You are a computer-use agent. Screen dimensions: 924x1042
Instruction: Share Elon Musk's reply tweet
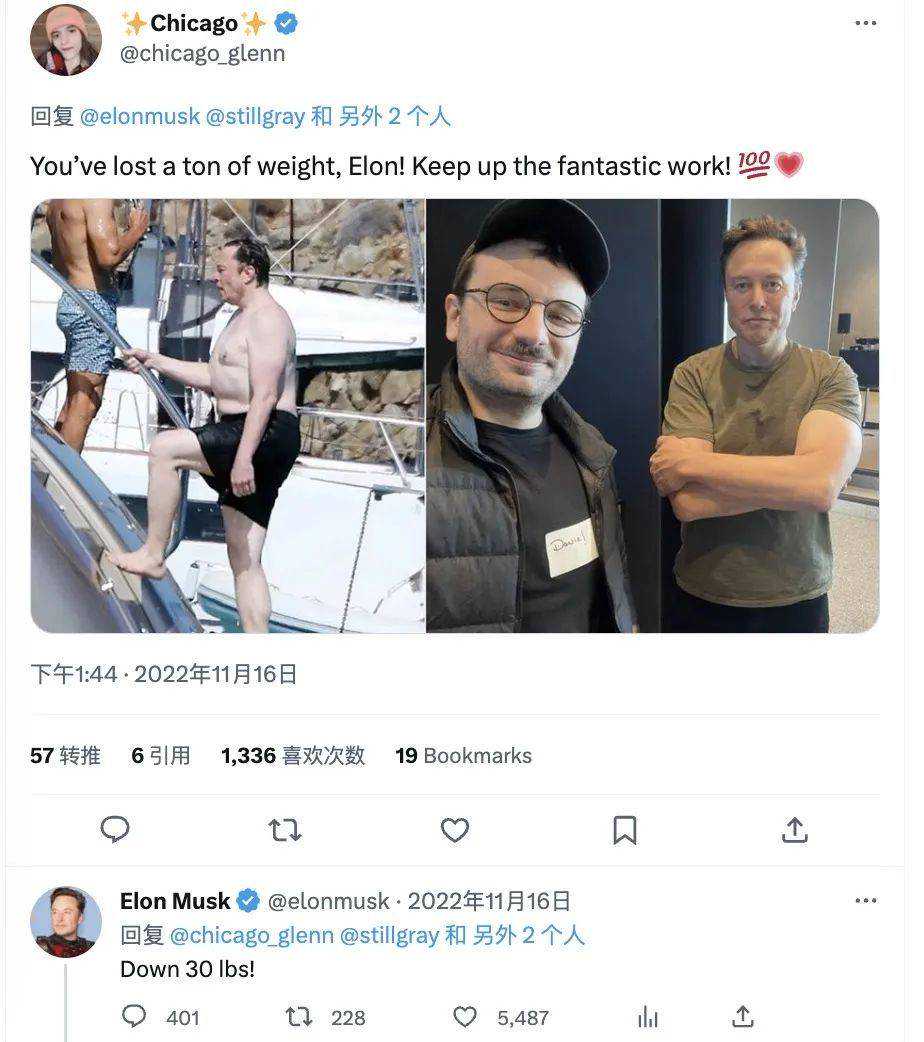(x=742, y=1017)
